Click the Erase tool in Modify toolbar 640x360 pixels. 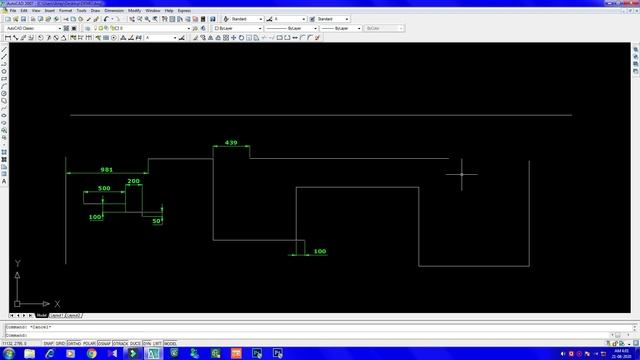196,38
